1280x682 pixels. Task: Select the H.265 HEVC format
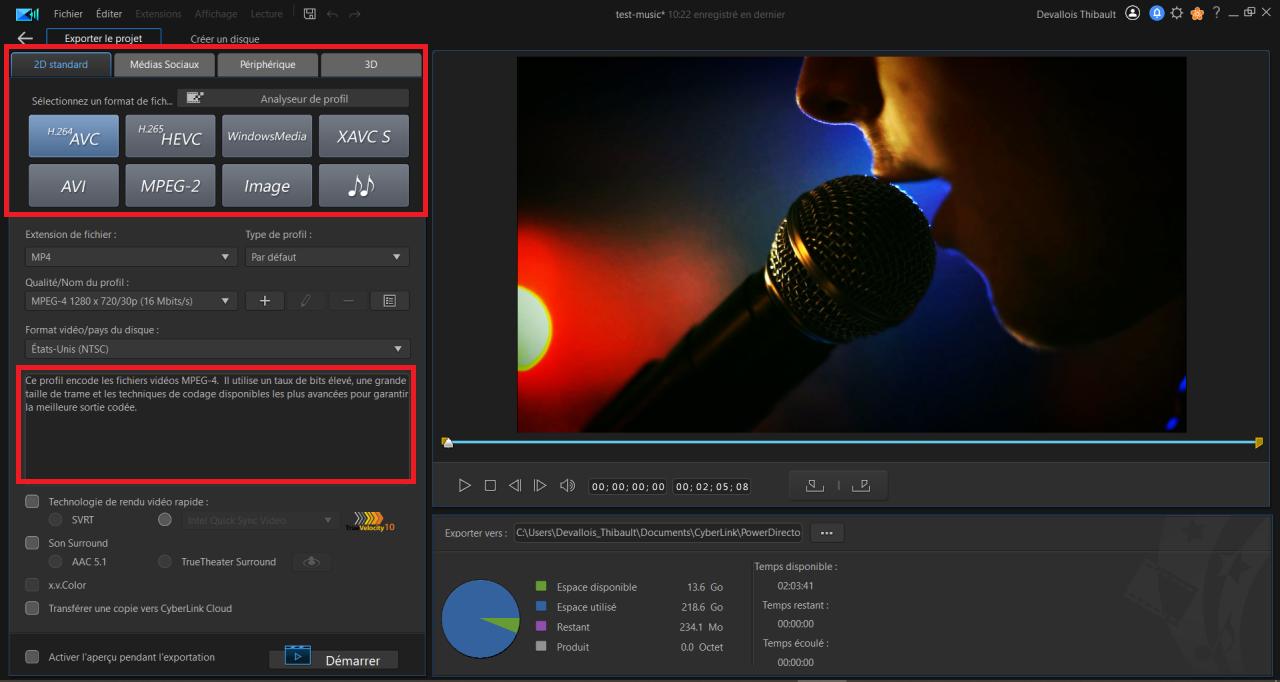pyautogui.click(x=170, y=136)
